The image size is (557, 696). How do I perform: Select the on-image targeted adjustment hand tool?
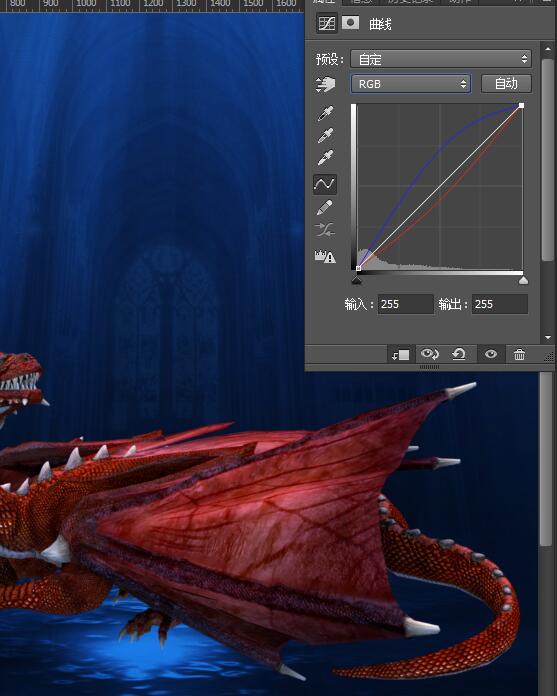(x=325, y=84)
